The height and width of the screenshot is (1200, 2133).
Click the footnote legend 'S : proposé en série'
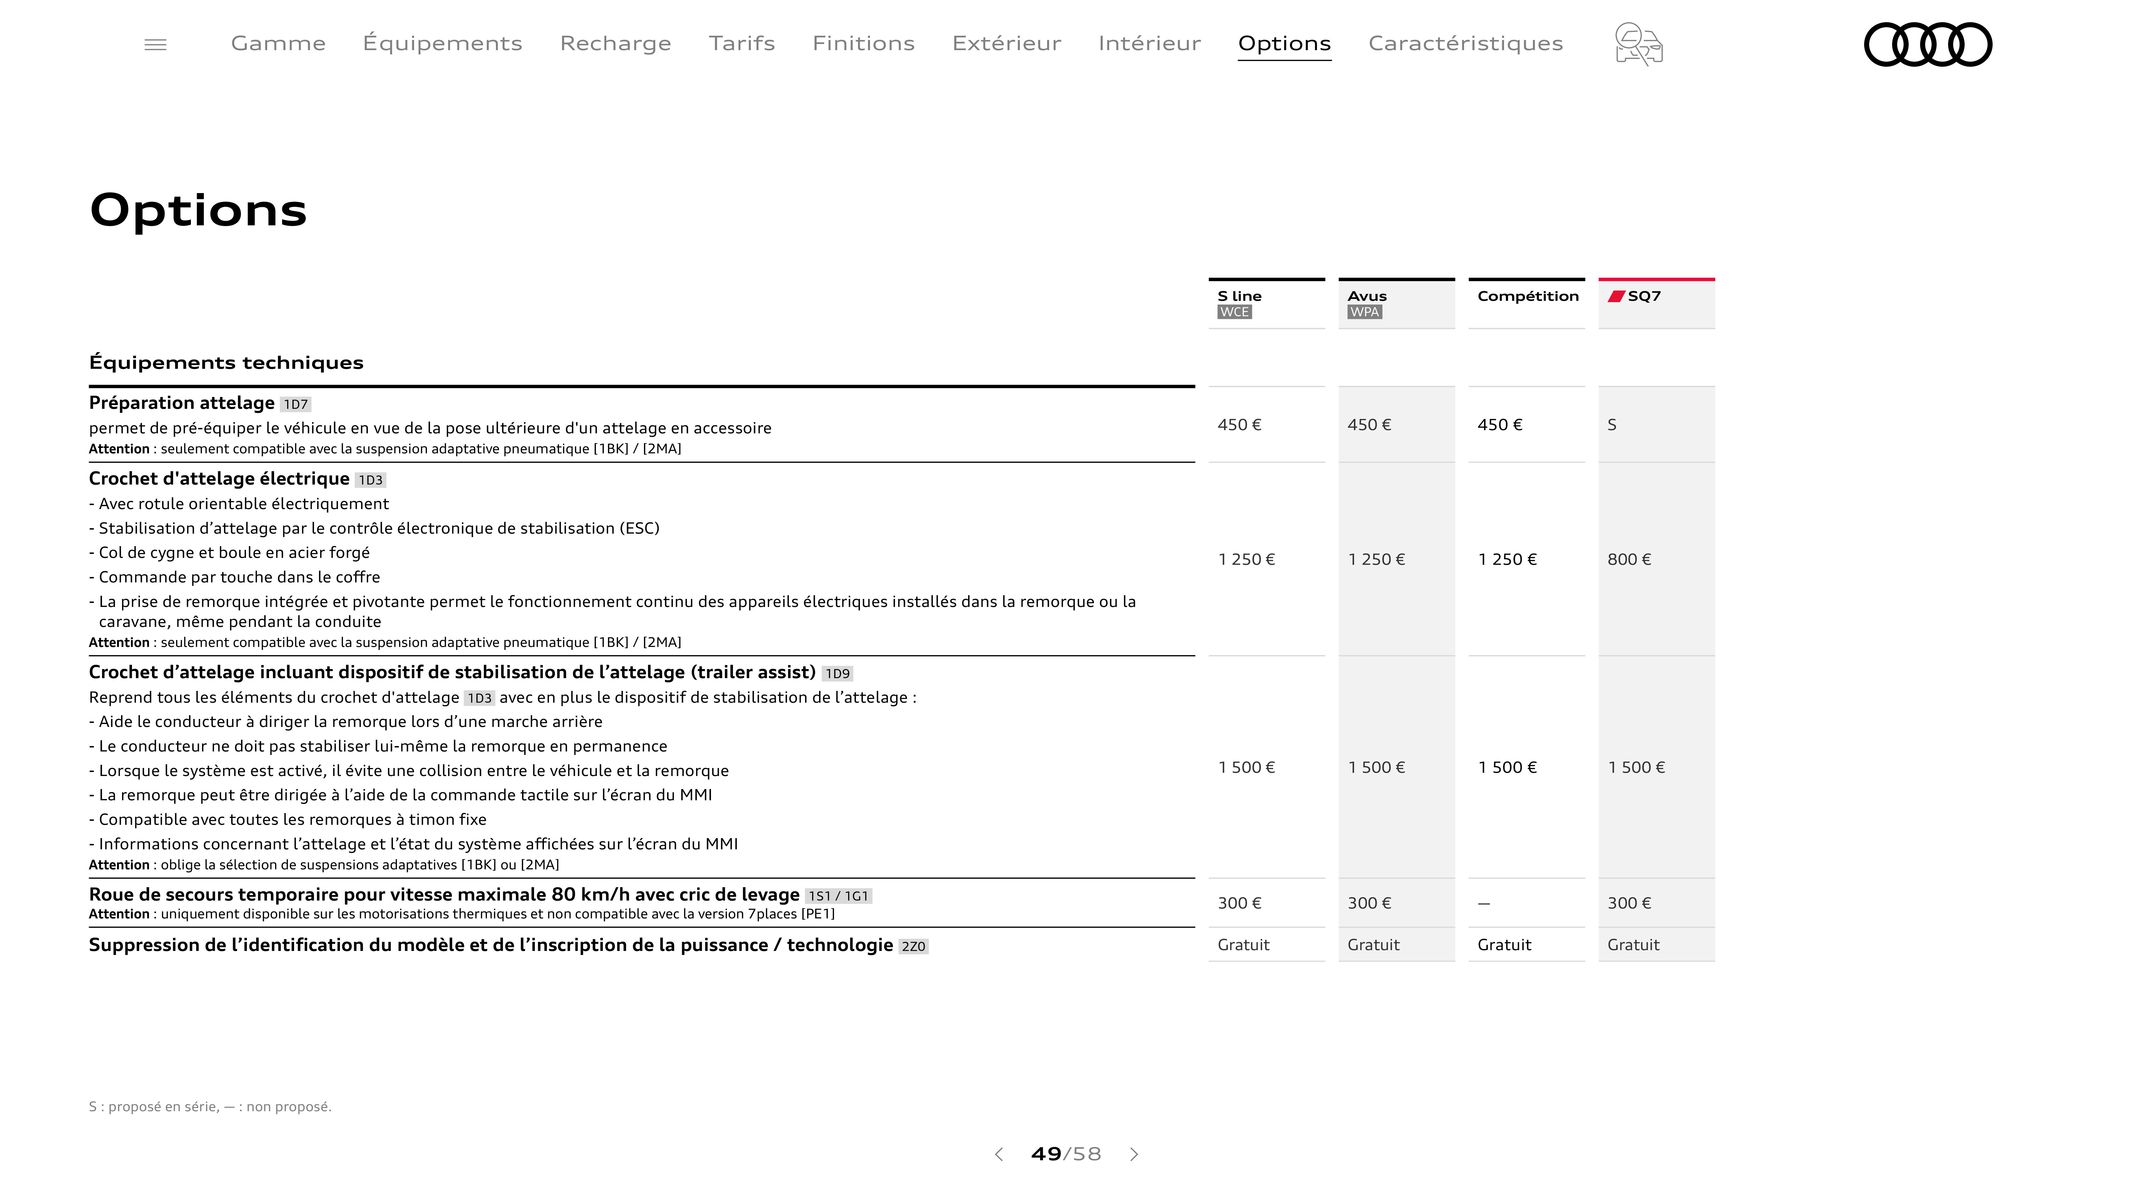click(x=210, y=1107)
